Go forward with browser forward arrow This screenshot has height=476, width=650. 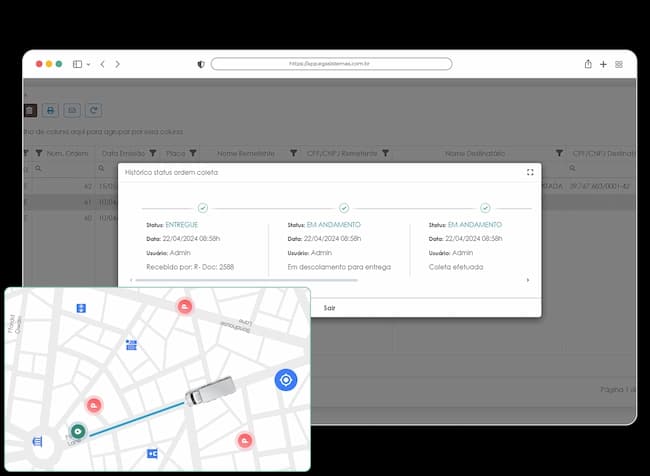[118, 64]
